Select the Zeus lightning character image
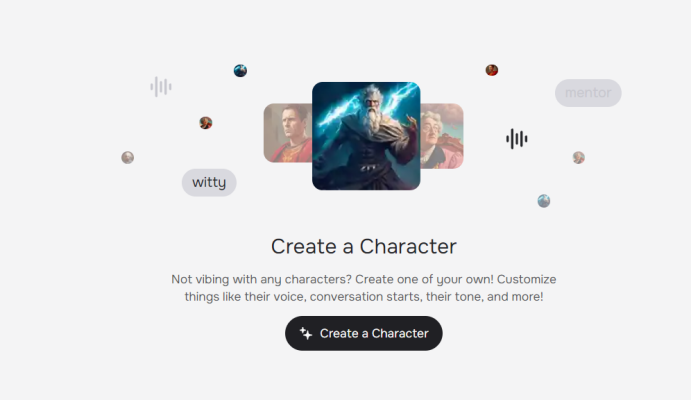This screenshot has height=400, width=692. [x=366, y=136]
